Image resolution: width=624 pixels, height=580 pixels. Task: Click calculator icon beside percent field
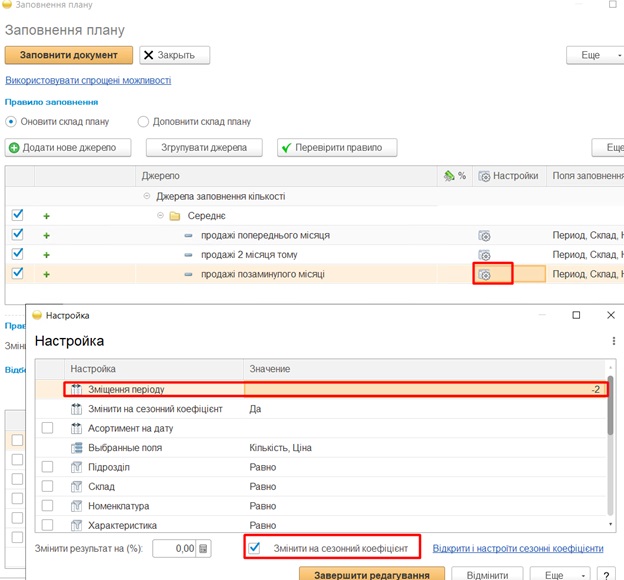[x=203, y=548]
